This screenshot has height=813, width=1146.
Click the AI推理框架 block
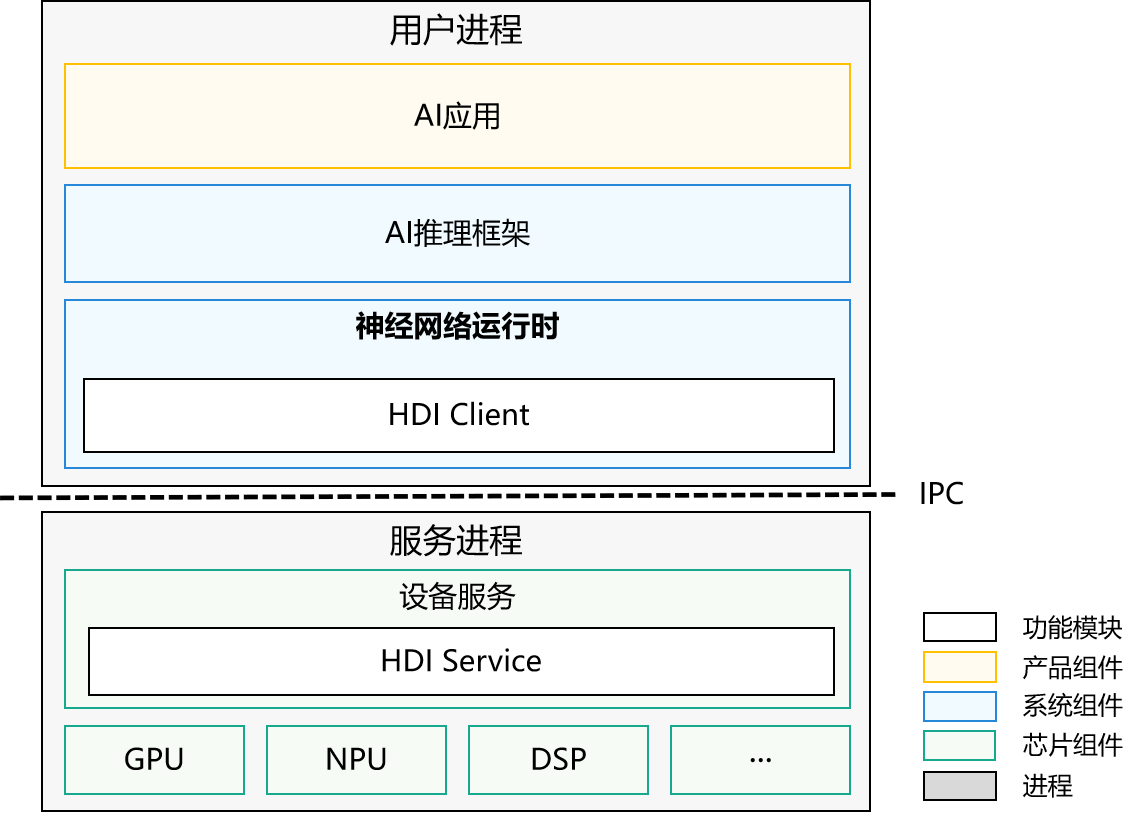tap(456, 233)
